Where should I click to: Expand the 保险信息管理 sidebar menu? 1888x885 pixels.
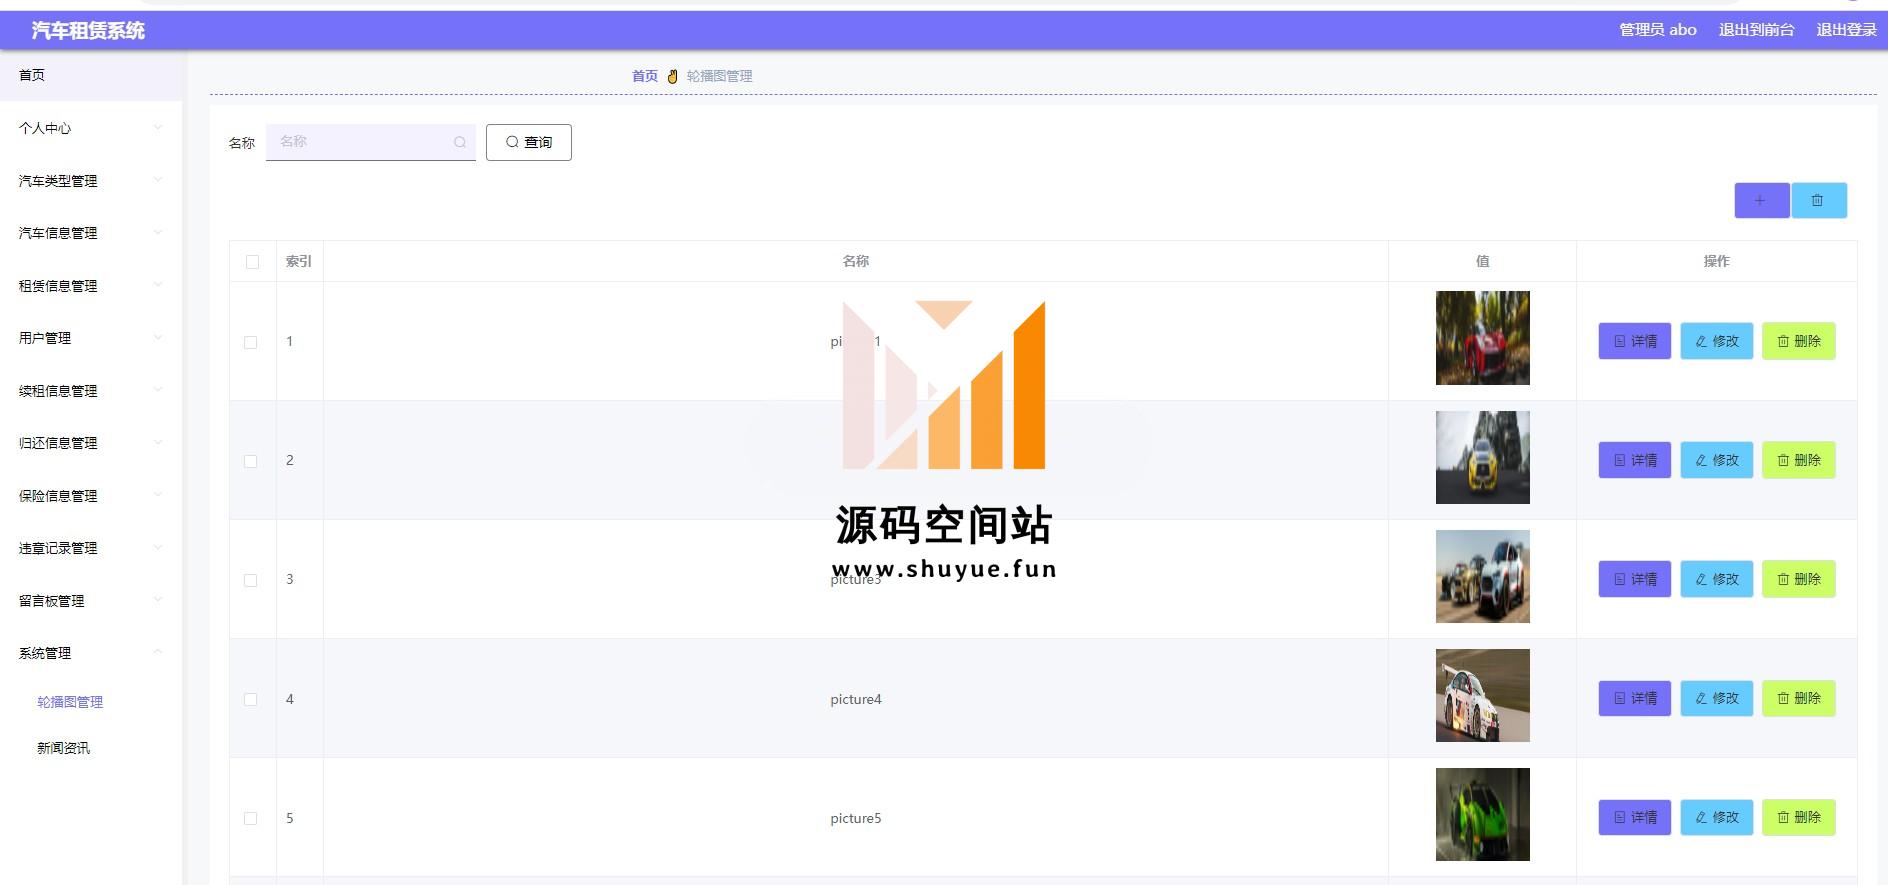tap(91, 496)
